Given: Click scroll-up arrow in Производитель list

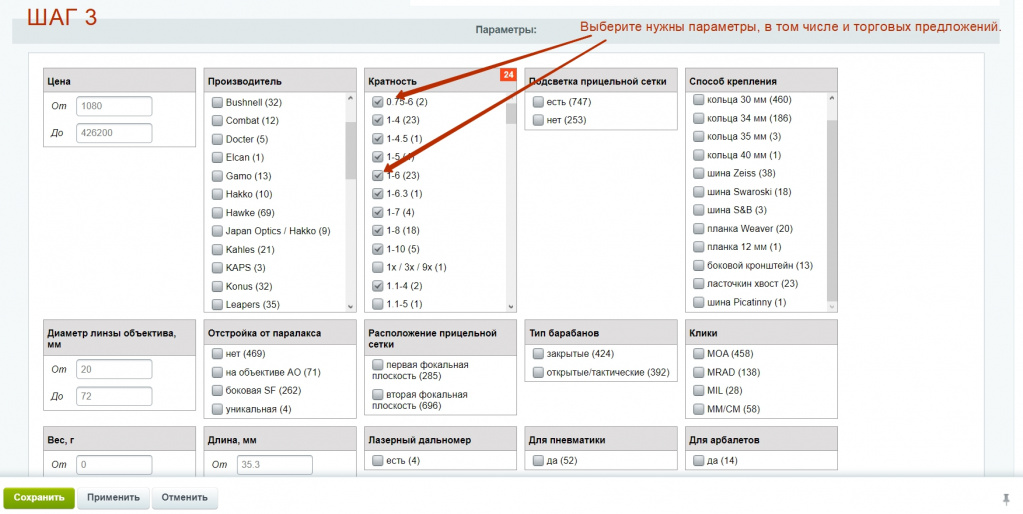Looking at the screenshot, I should [351, 98].
